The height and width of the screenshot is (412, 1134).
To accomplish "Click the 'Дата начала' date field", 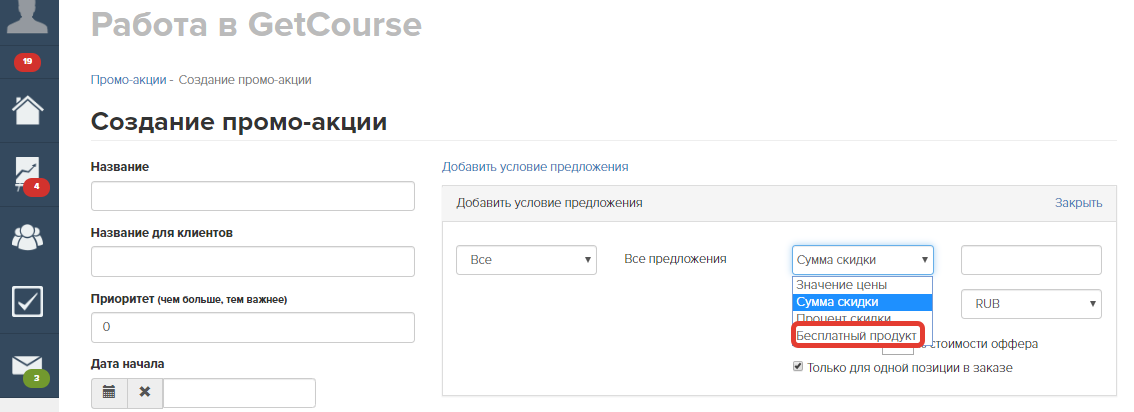I will point(239,392).
